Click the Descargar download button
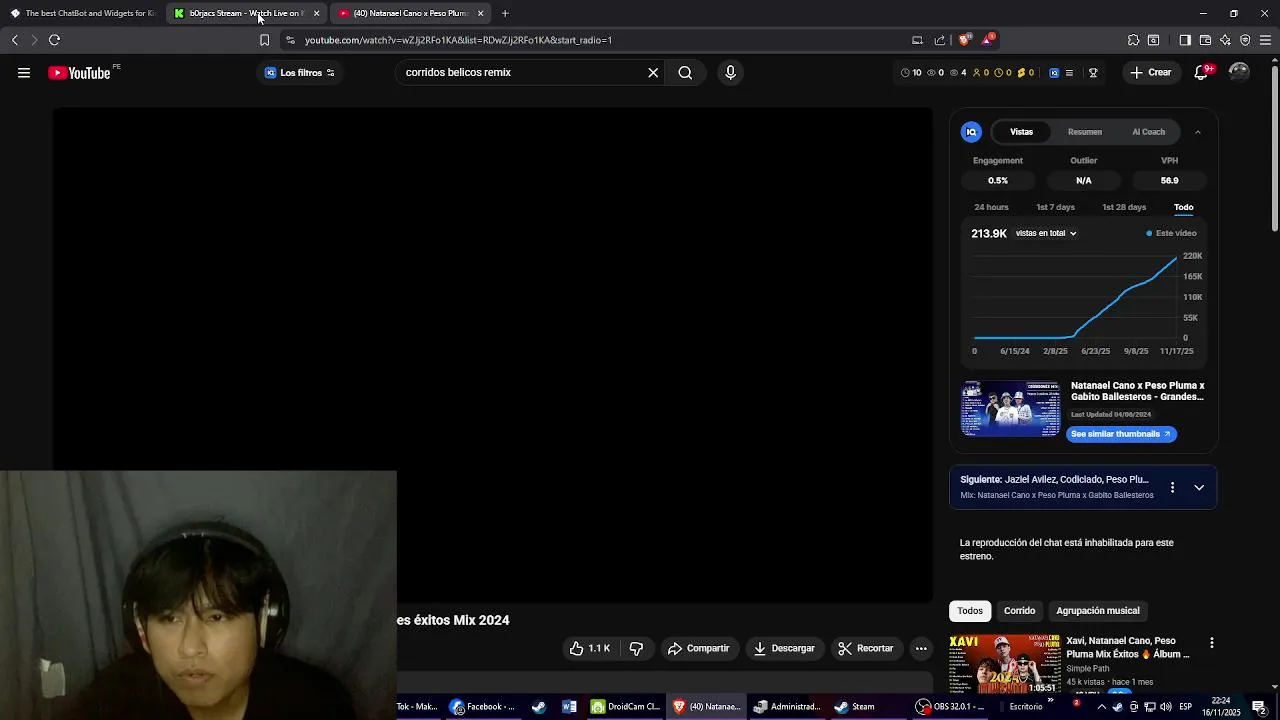 [x=784, y=649]
